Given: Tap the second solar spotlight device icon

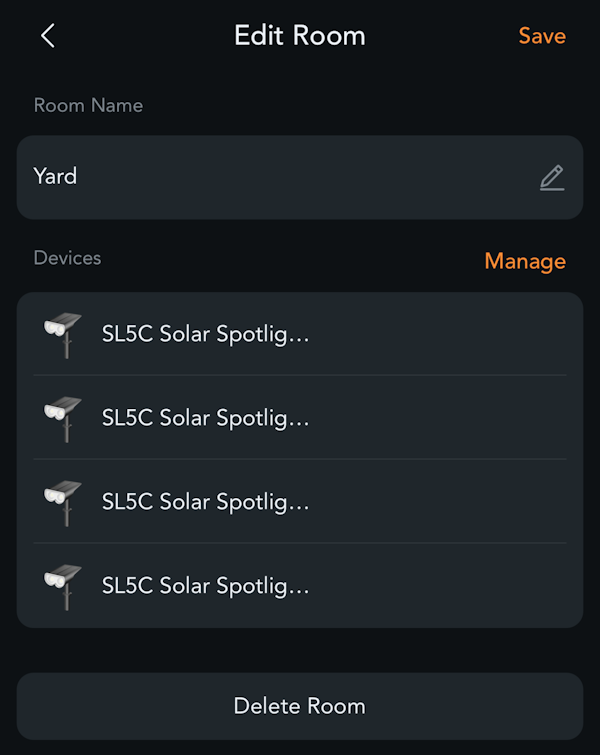Looking at the screenshot, I should tap(63, 419).
